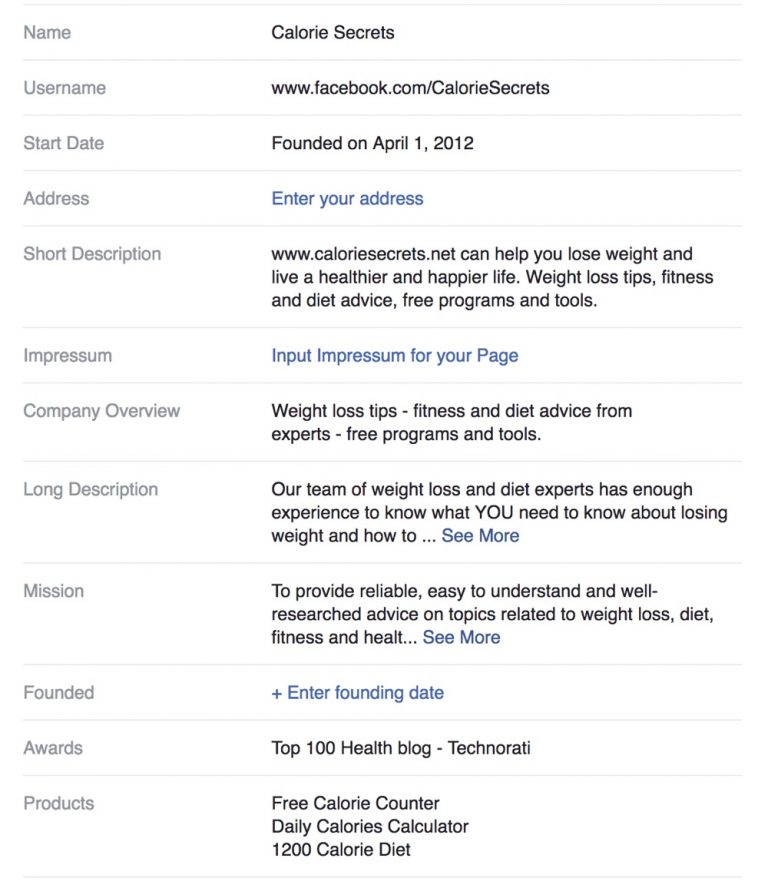Viewport: 768px width, 888px height.
Task: Select the Calorie Secrets name field
Action: click(332, 32)
